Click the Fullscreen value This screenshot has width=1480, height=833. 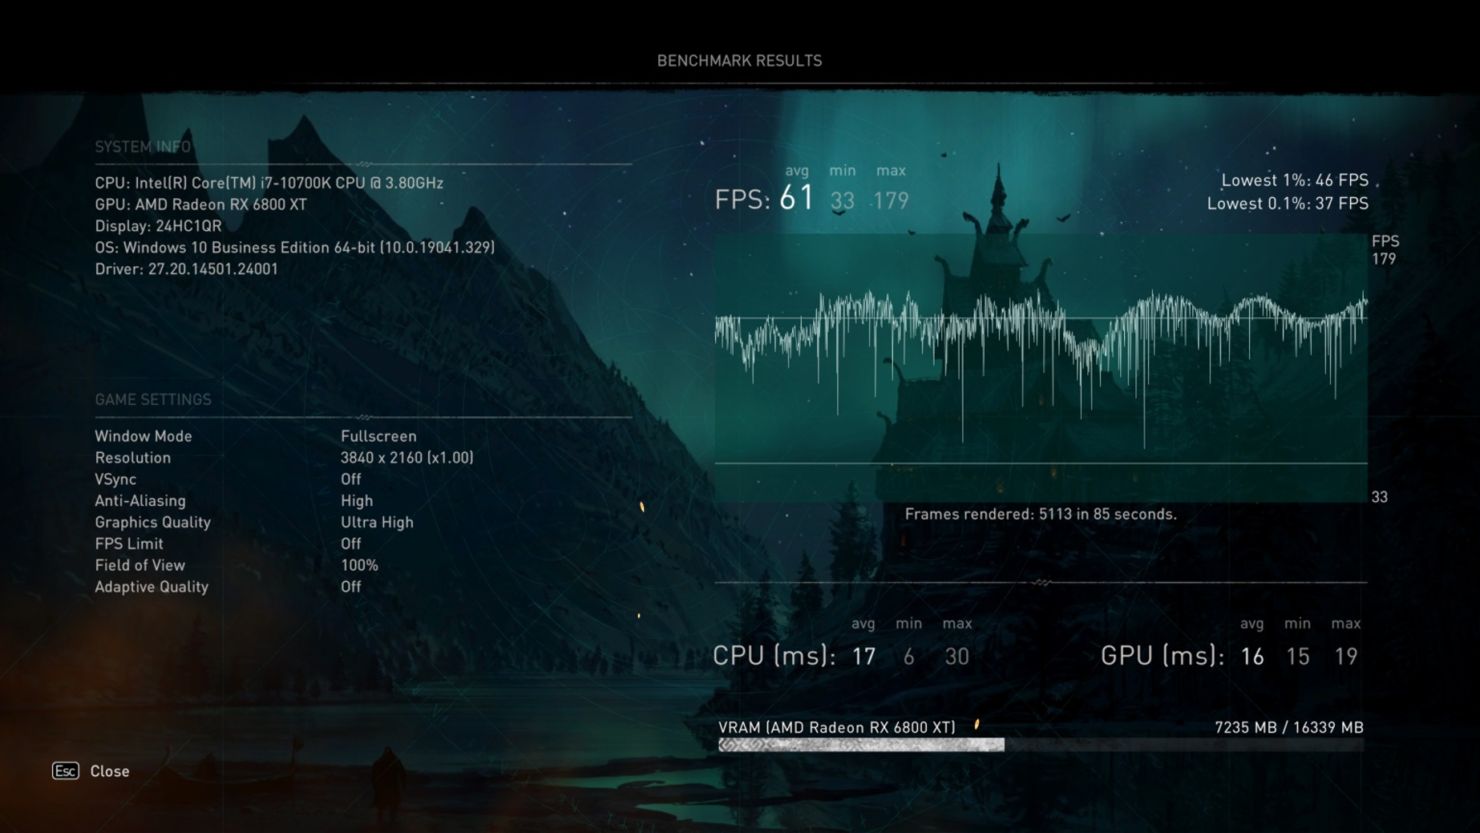coord(379,436)
